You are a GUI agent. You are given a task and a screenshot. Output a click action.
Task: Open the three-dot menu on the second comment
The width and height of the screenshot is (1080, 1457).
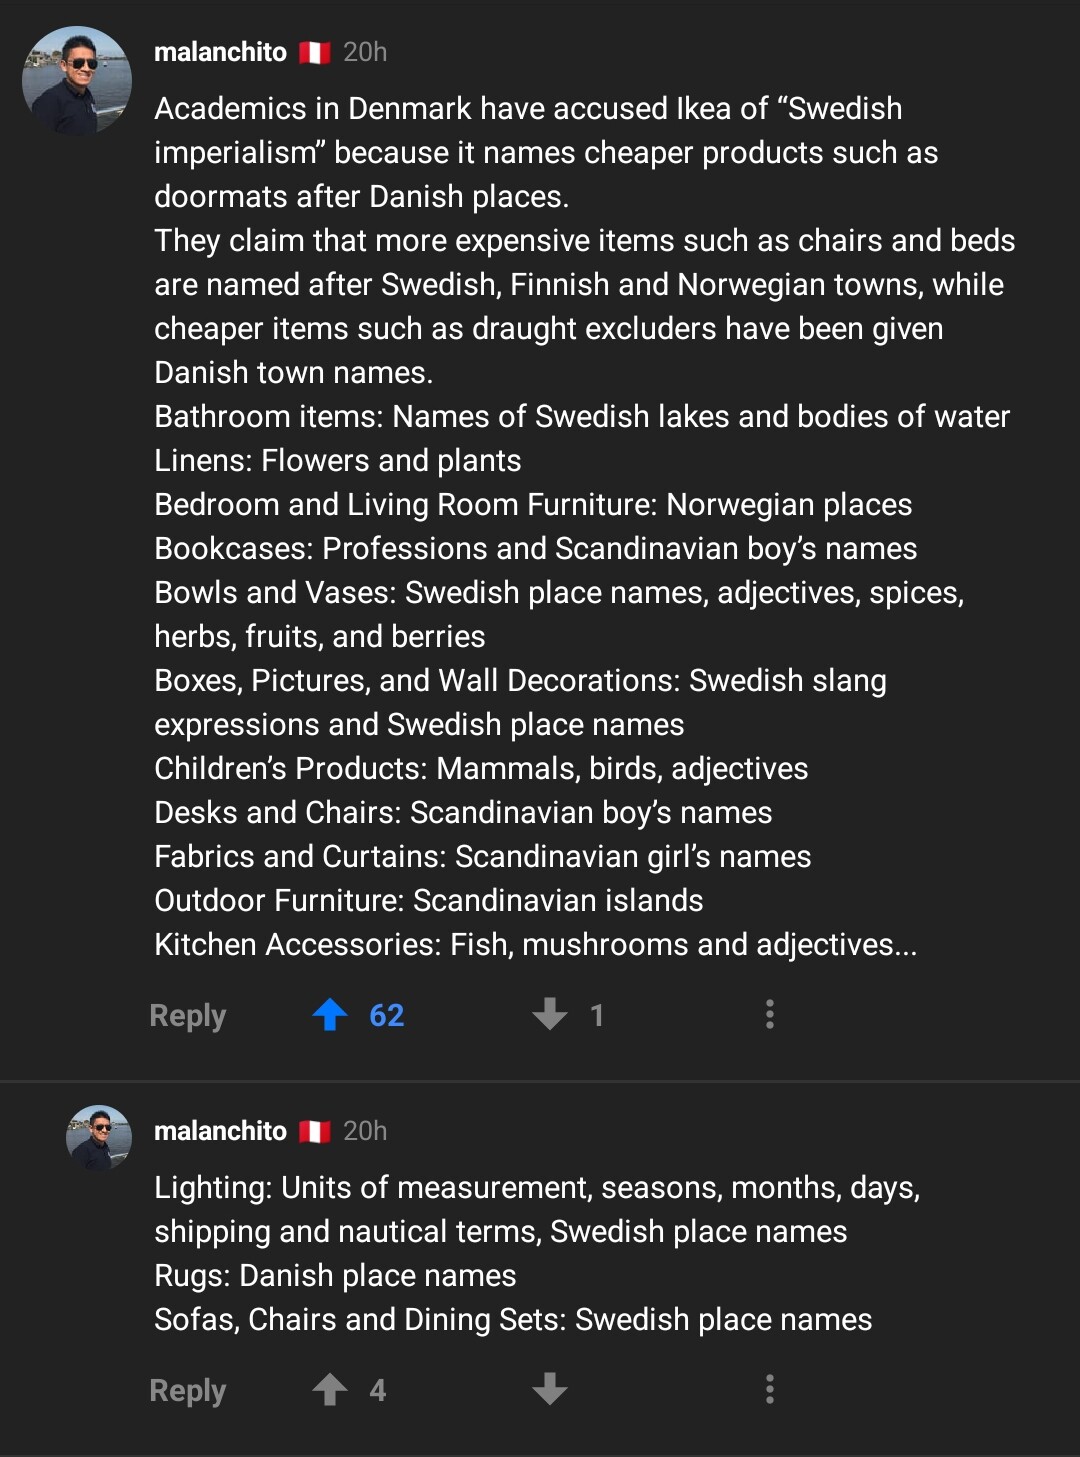coord(769,1390)
